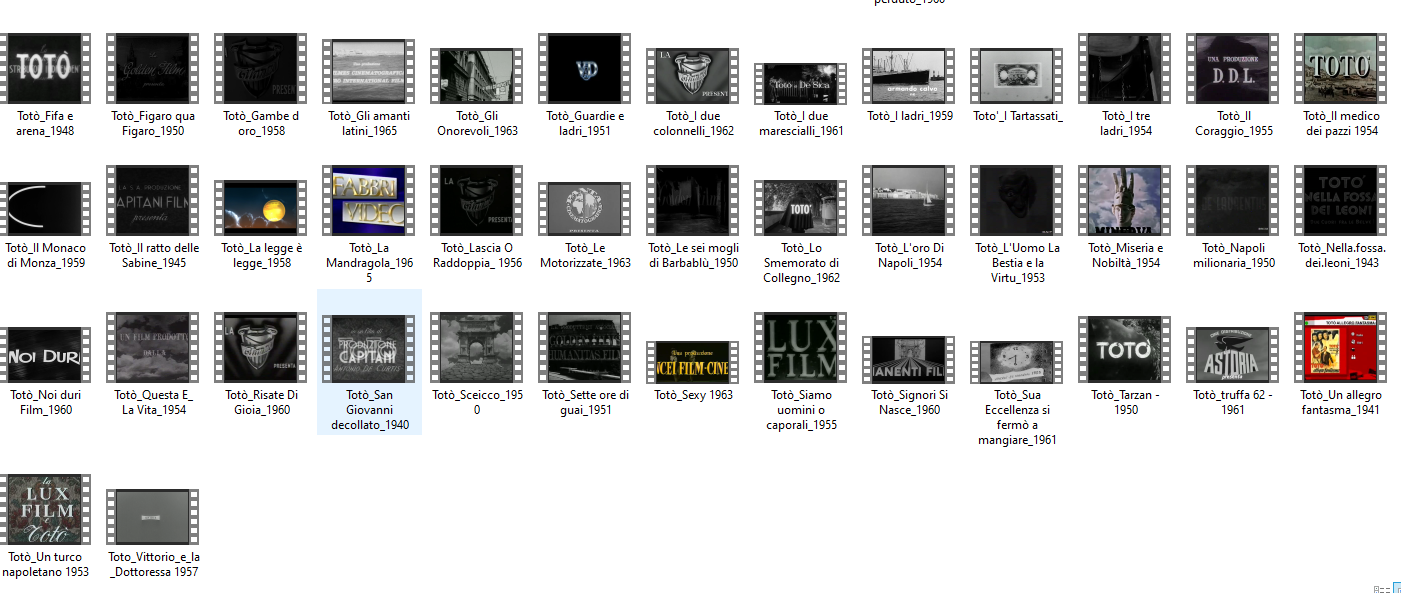Image resolution: width=1401 pixels, height=593 pixels.
Task: Select the Totò_Risate Di Gioia_1960 thumbnail
Action: (x=261, y=347)
